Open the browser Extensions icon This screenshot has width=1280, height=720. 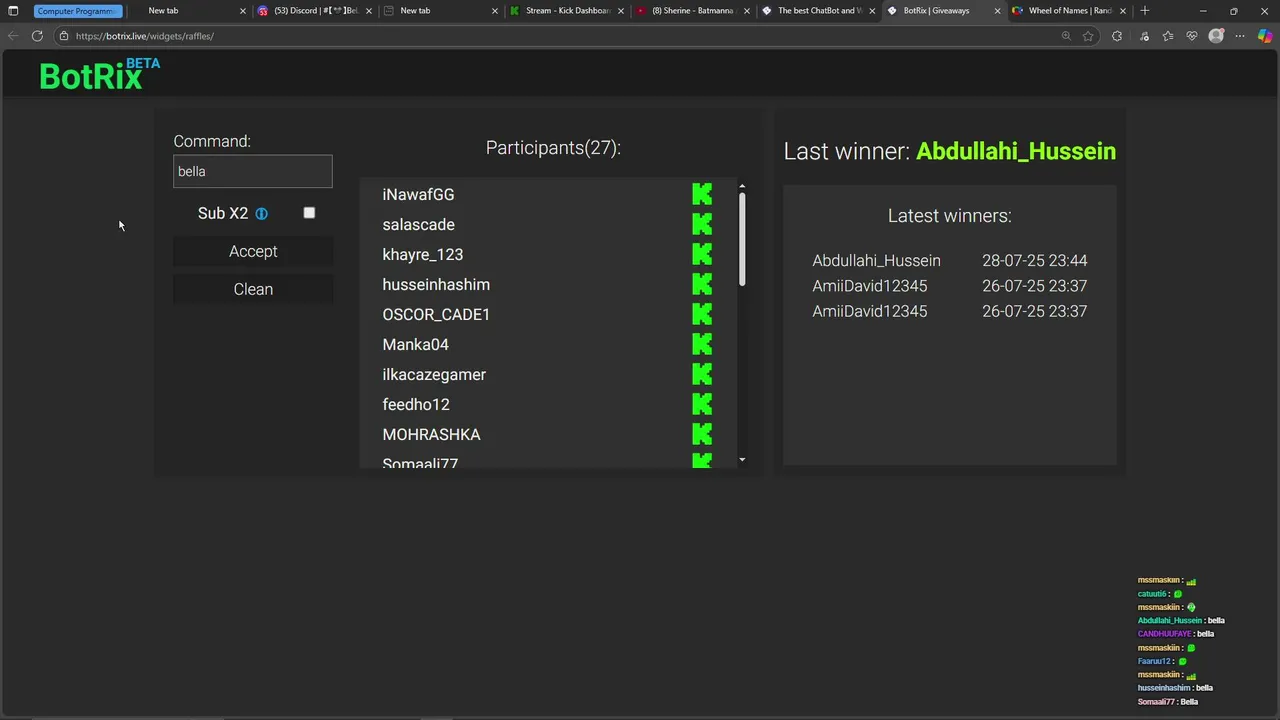pyautogui.click(x=1117, y=36)
